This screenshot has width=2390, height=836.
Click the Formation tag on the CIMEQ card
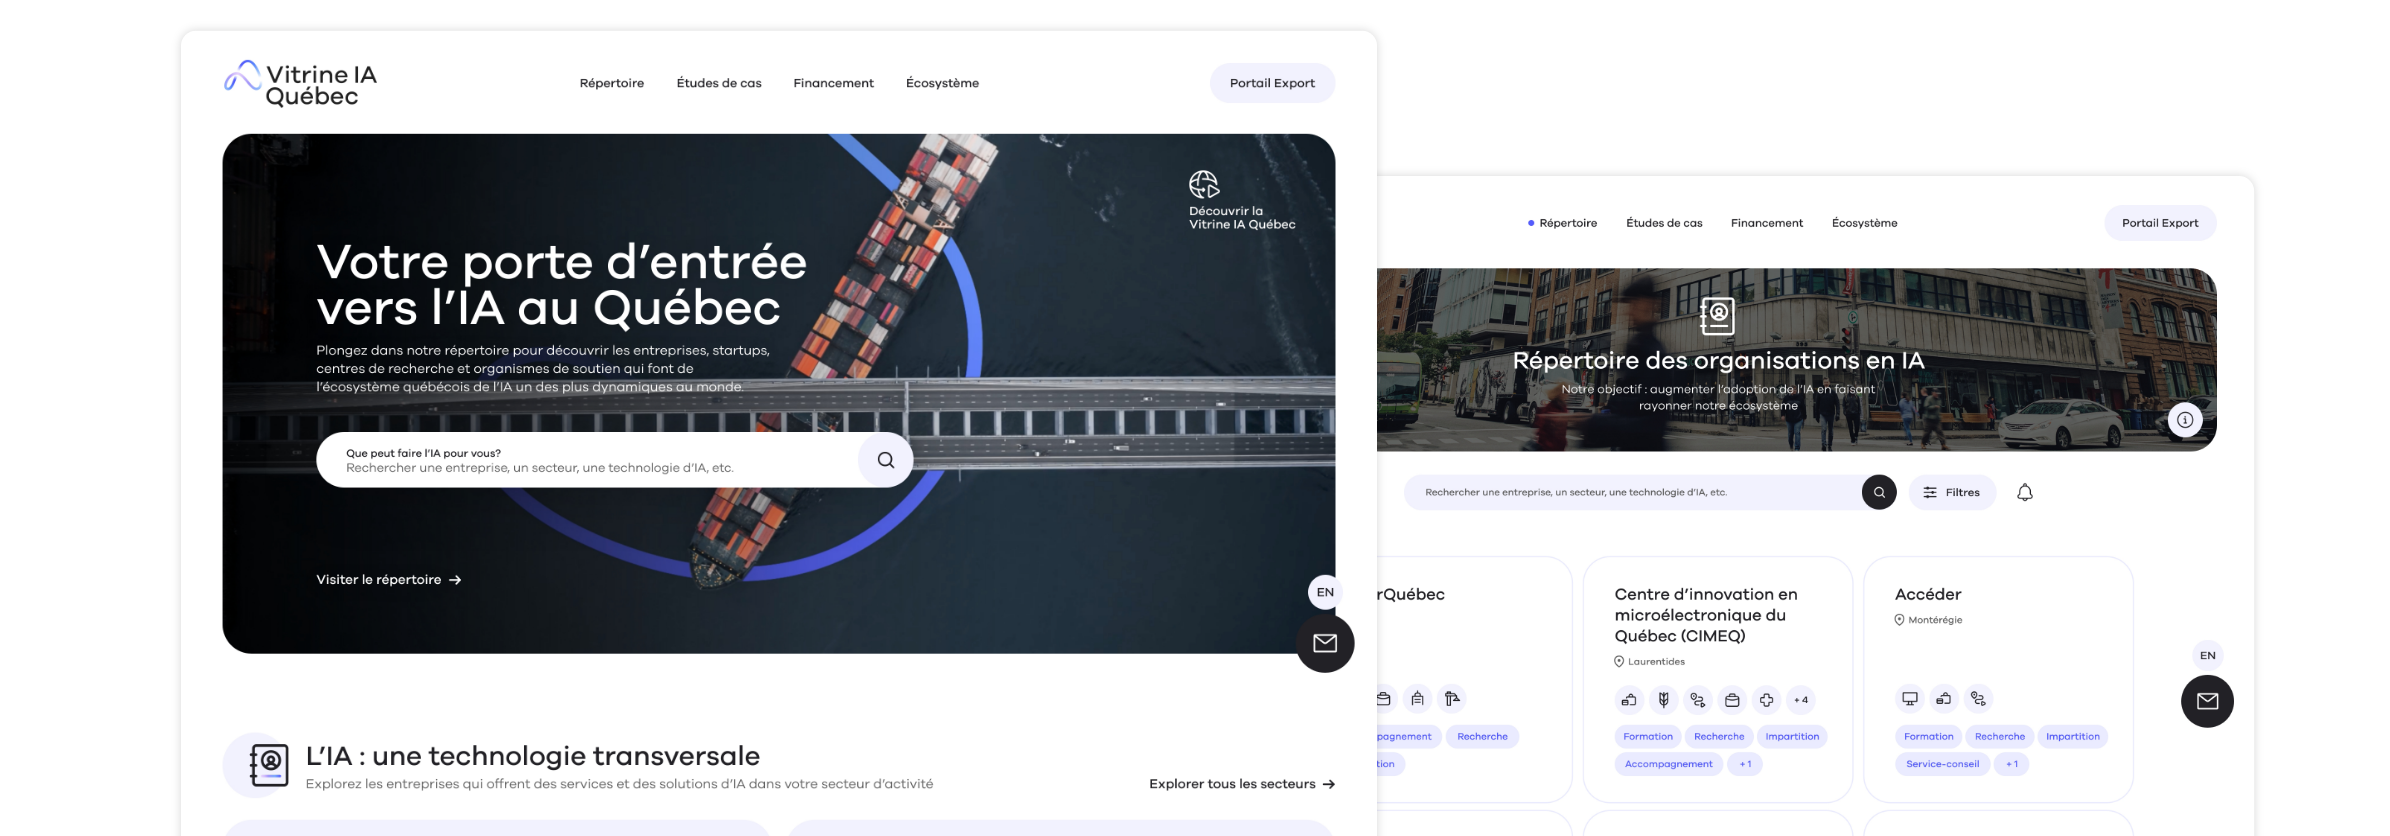[x=1648, y=737]
